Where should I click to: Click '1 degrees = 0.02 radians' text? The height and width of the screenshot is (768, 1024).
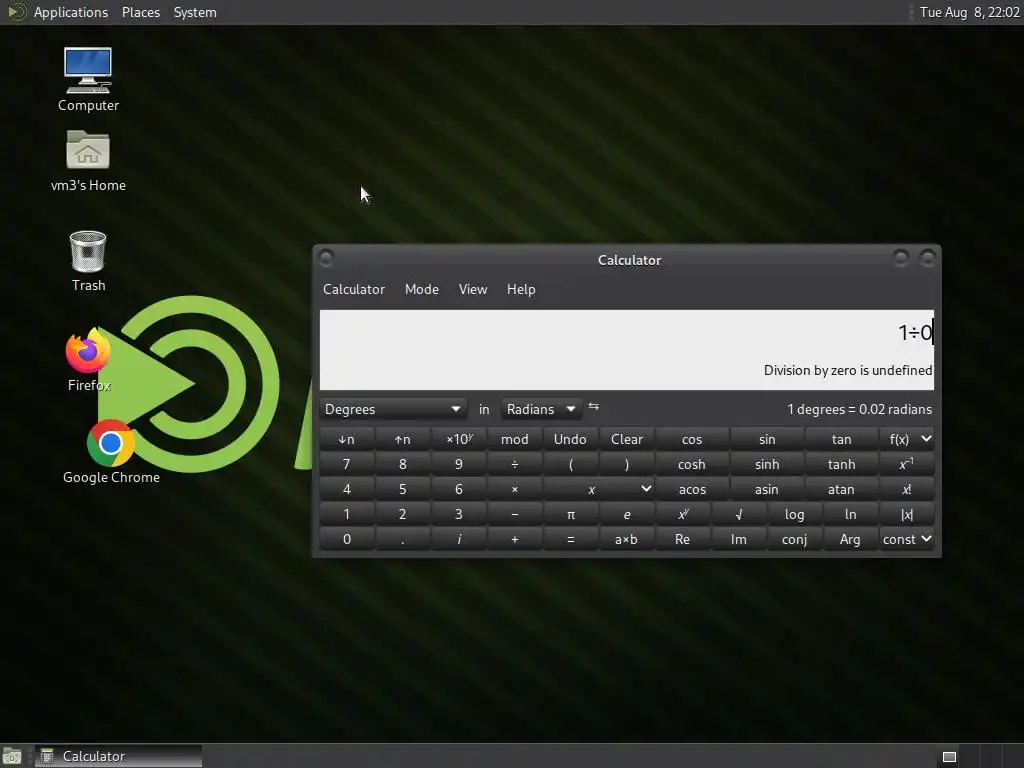click(859, 409)
